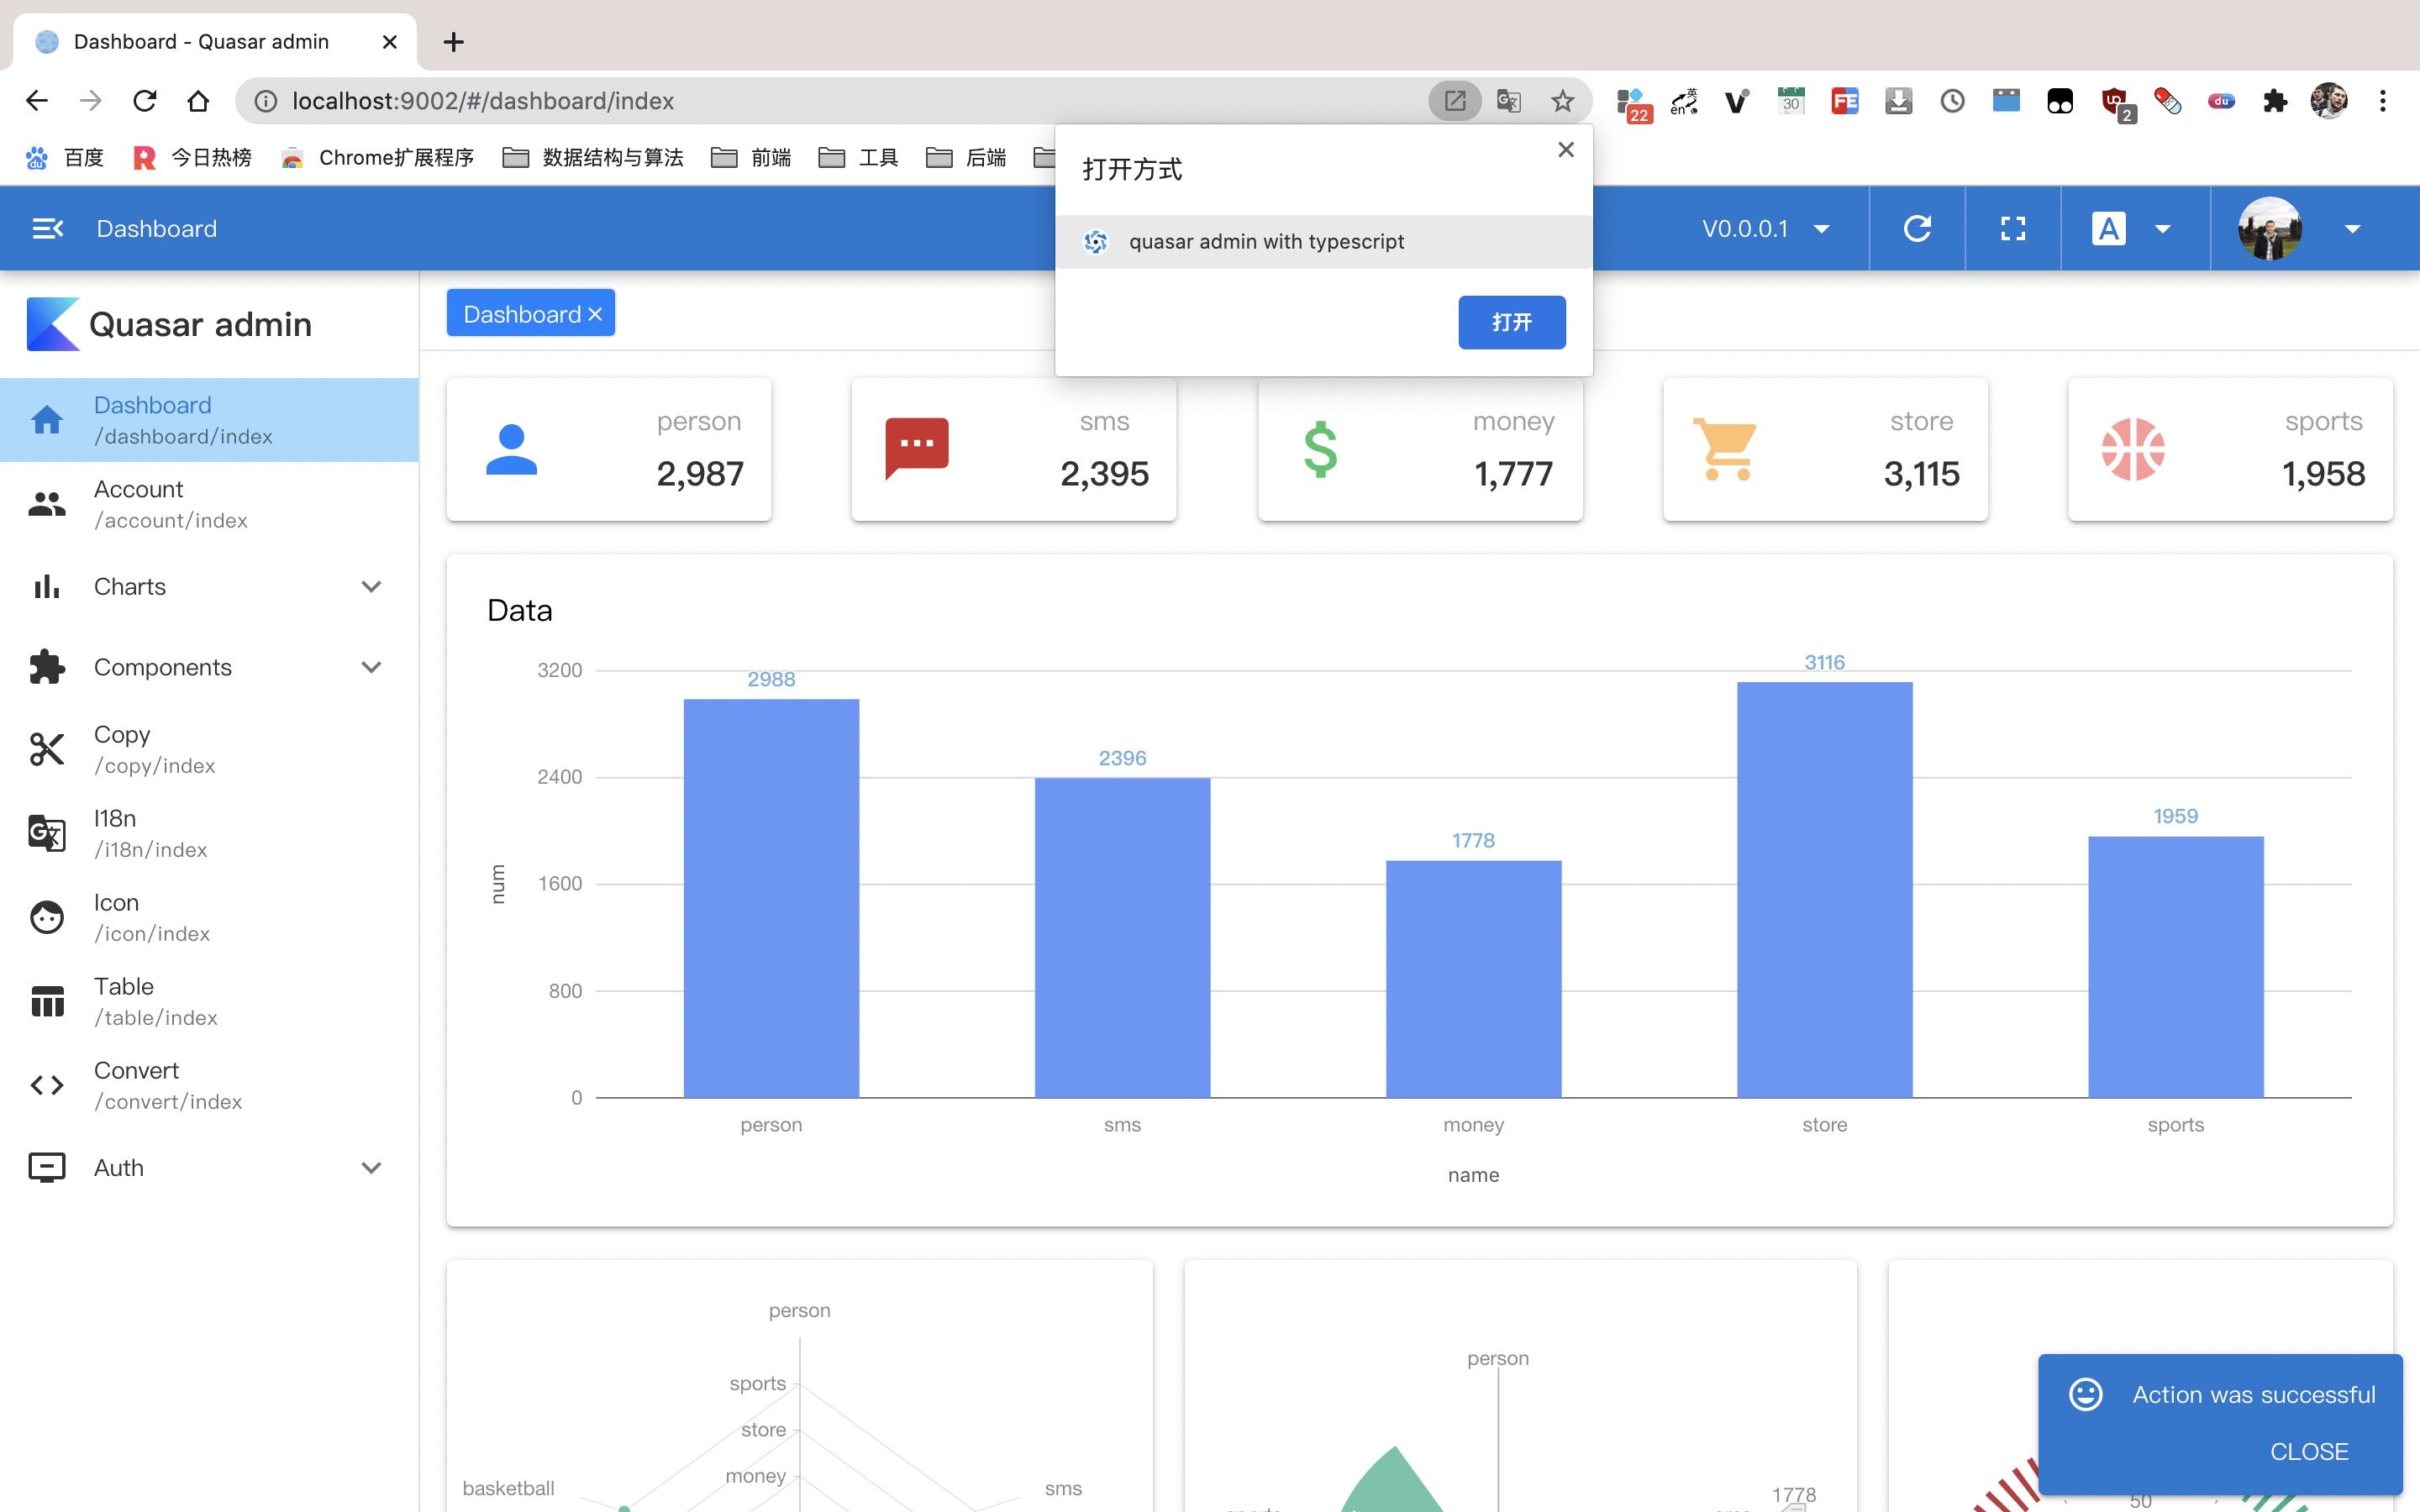Viewport: 2420px width, 1512px height.
Task: Collapse sidebar with the hamburger menu icon
Action: click(47, 229)
